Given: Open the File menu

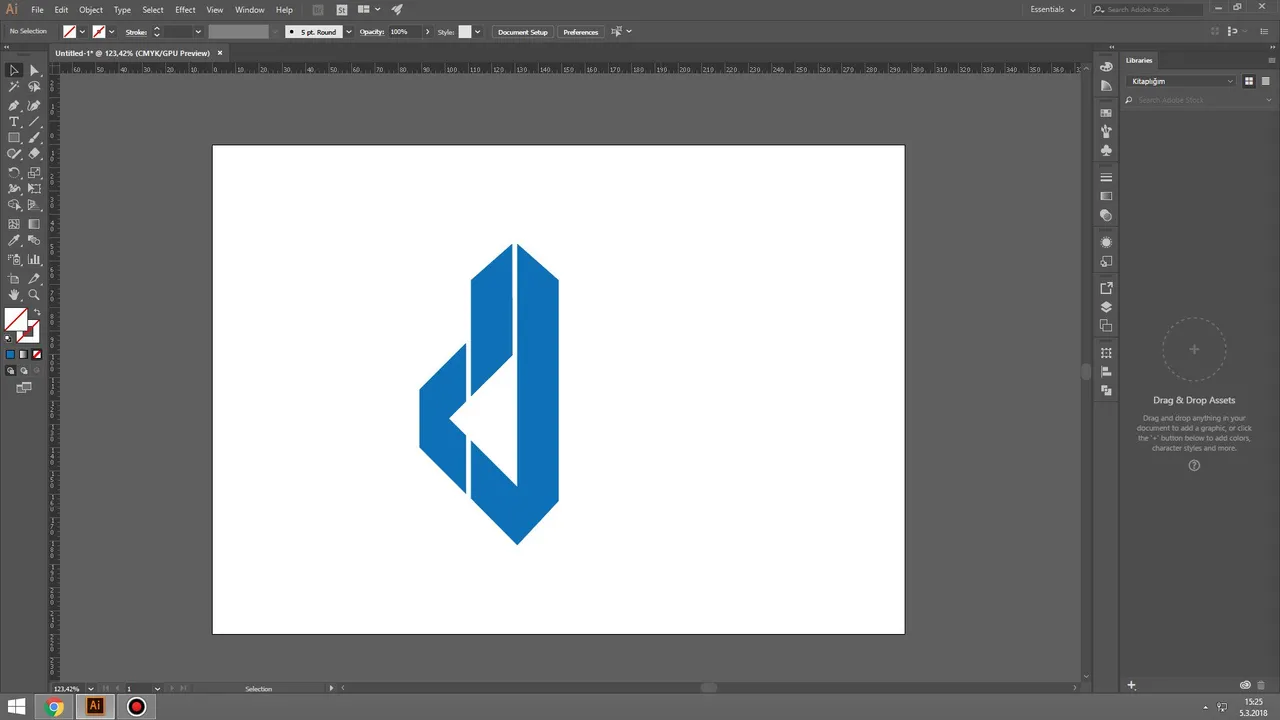Looking at the screenshot, I should [37, 10].
